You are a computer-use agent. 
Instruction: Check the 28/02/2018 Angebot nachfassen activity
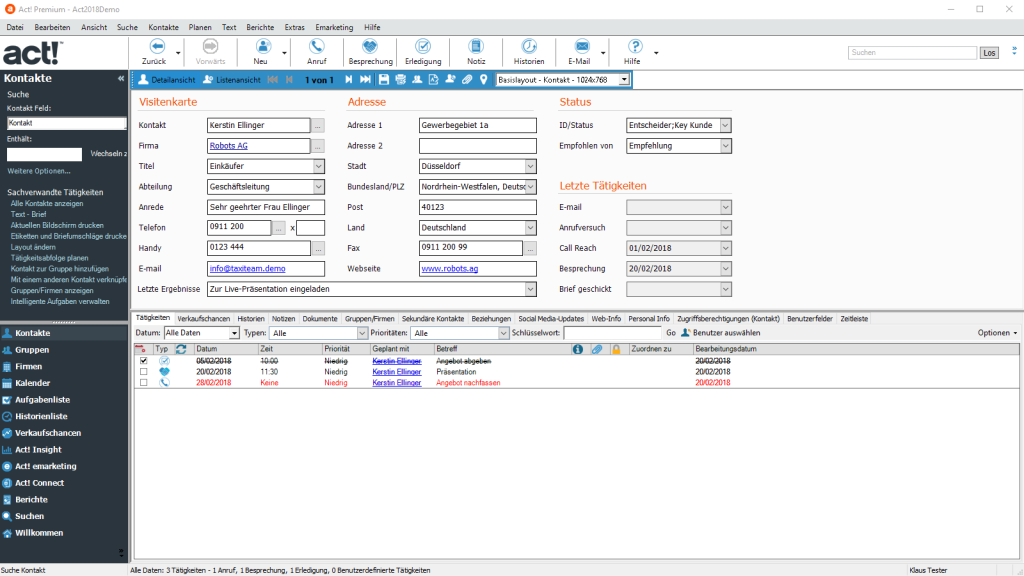(x=142, y=381)
